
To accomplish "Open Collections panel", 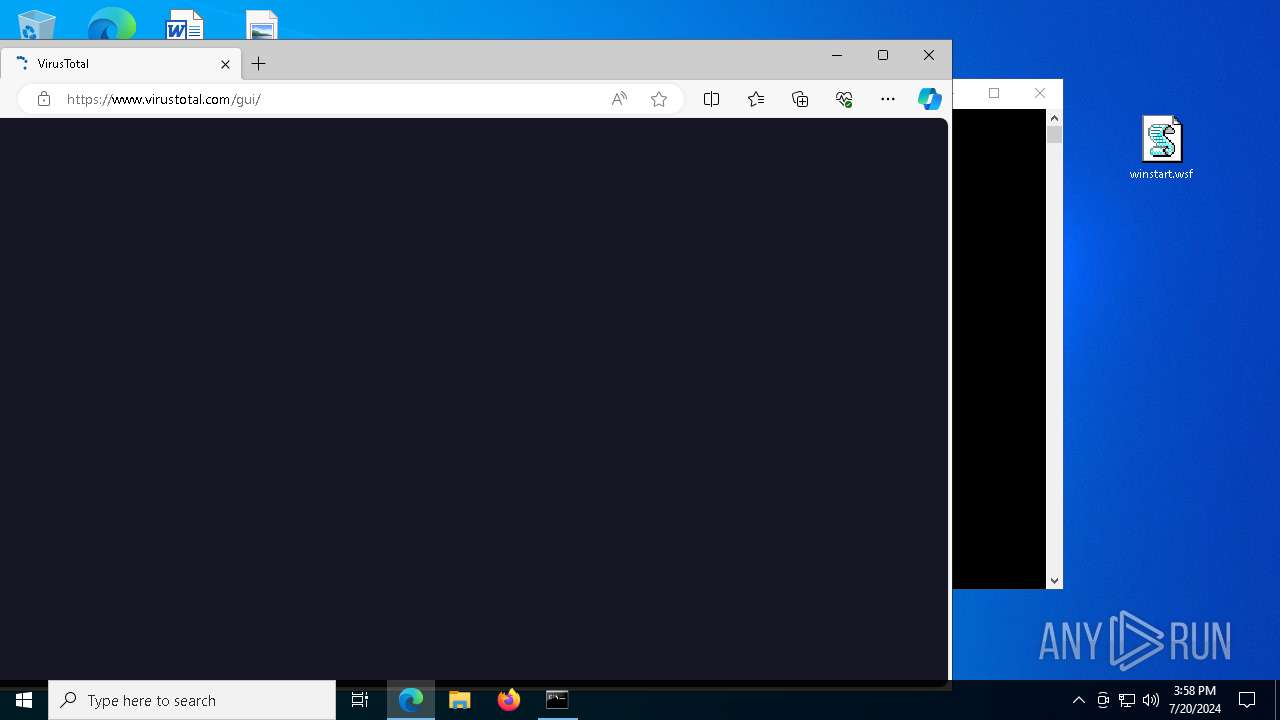I will (x=800, y=99).
